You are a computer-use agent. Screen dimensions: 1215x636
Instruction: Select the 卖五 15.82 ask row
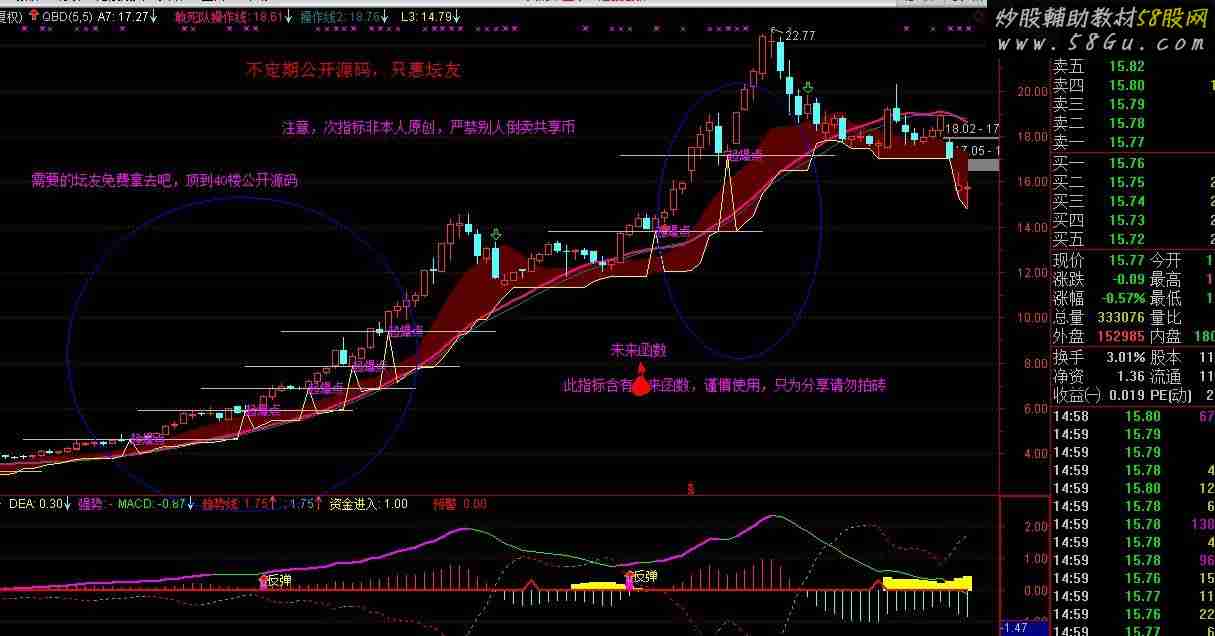[1134, 67]
